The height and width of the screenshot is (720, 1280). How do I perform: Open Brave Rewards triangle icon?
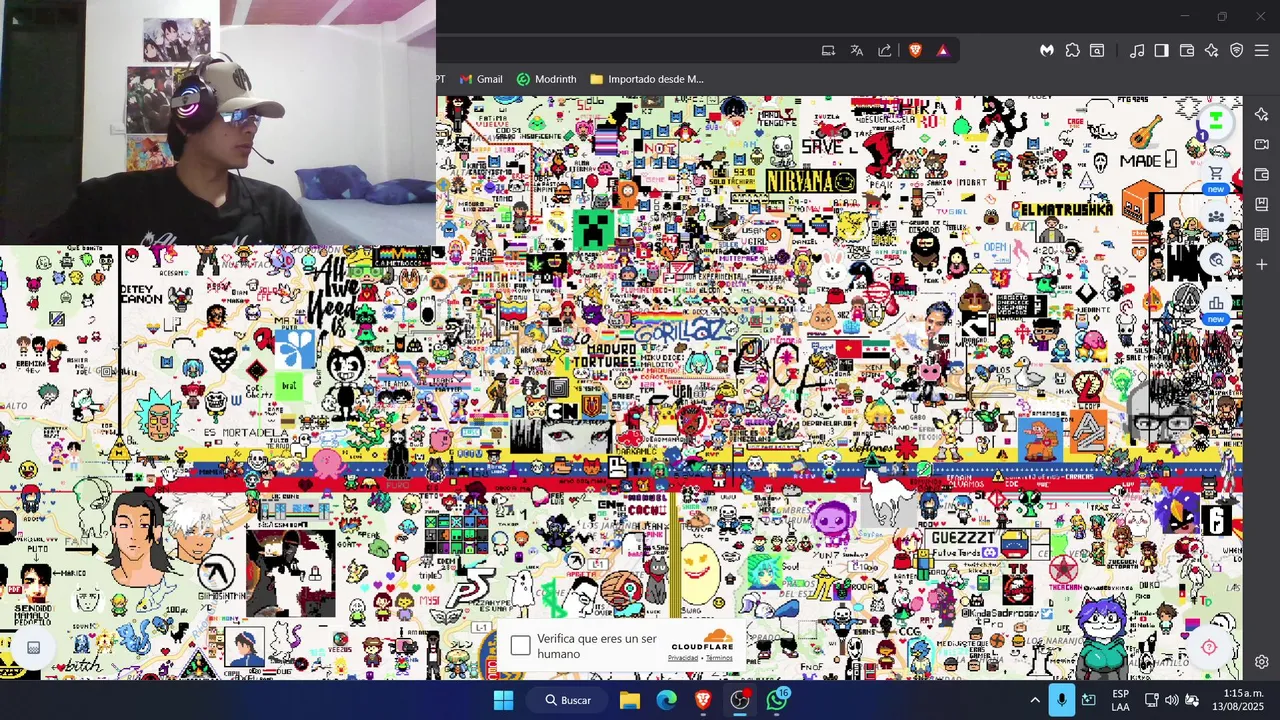pos(942,51)
